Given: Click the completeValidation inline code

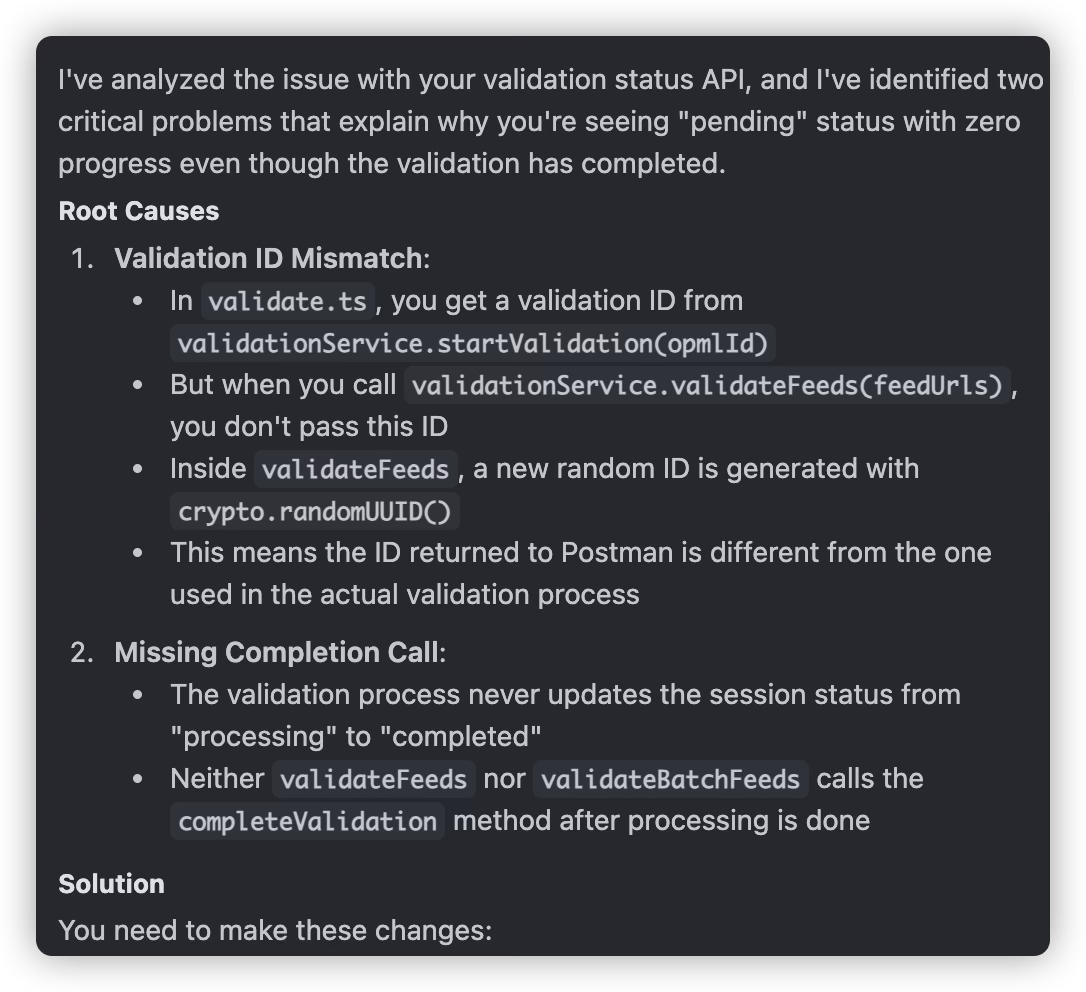Looking at the screenshot, I should point(308,821).
